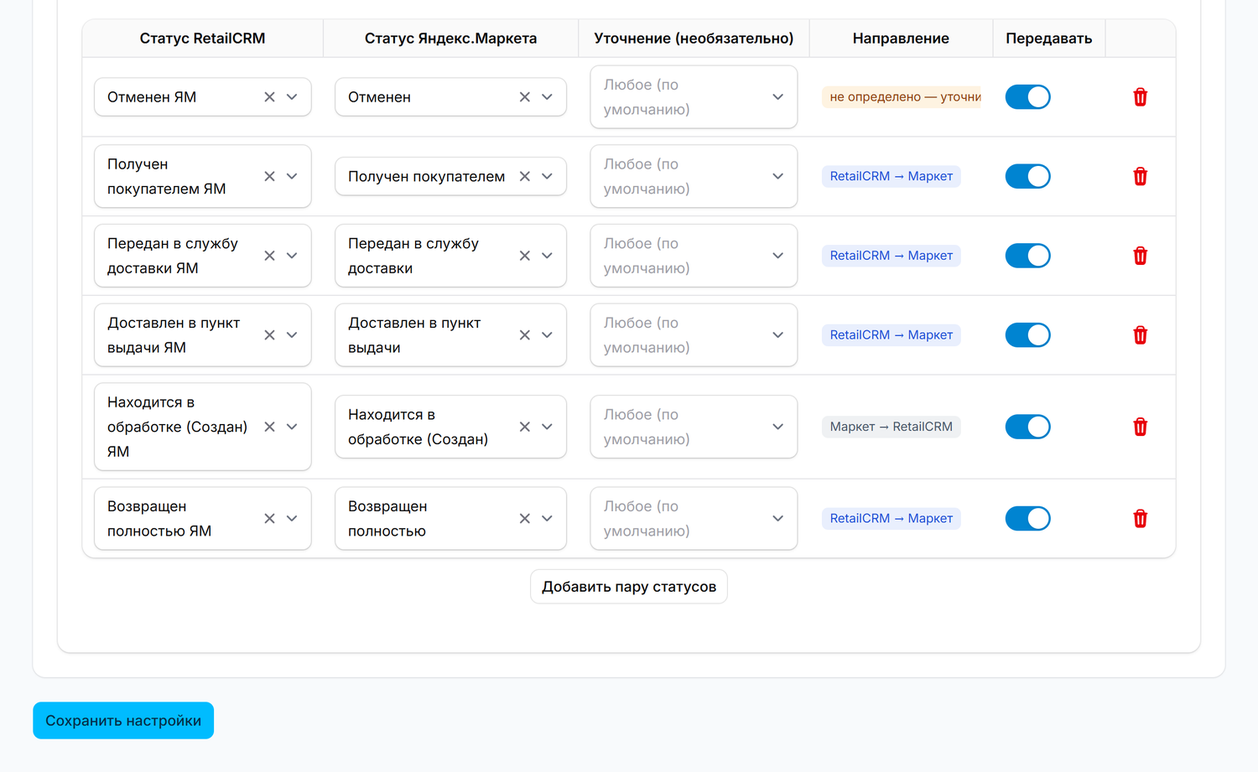Save settings with Сохранить настройки

[x=123, y=721]
